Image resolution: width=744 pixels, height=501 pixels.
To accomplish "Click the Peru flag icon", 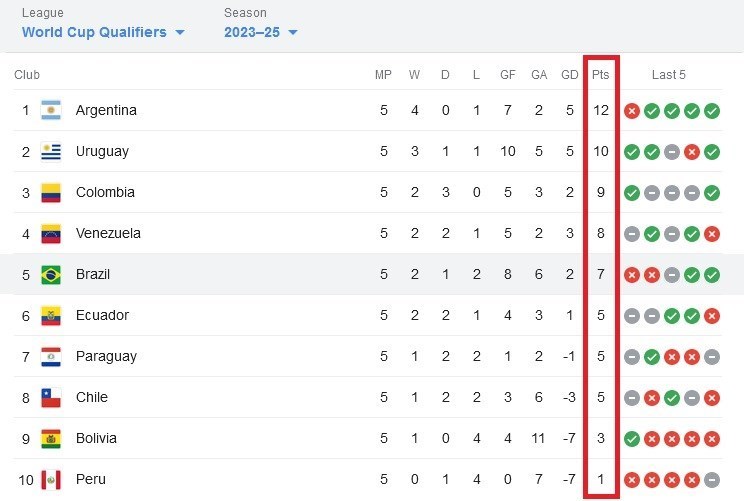I will (51, 480).
